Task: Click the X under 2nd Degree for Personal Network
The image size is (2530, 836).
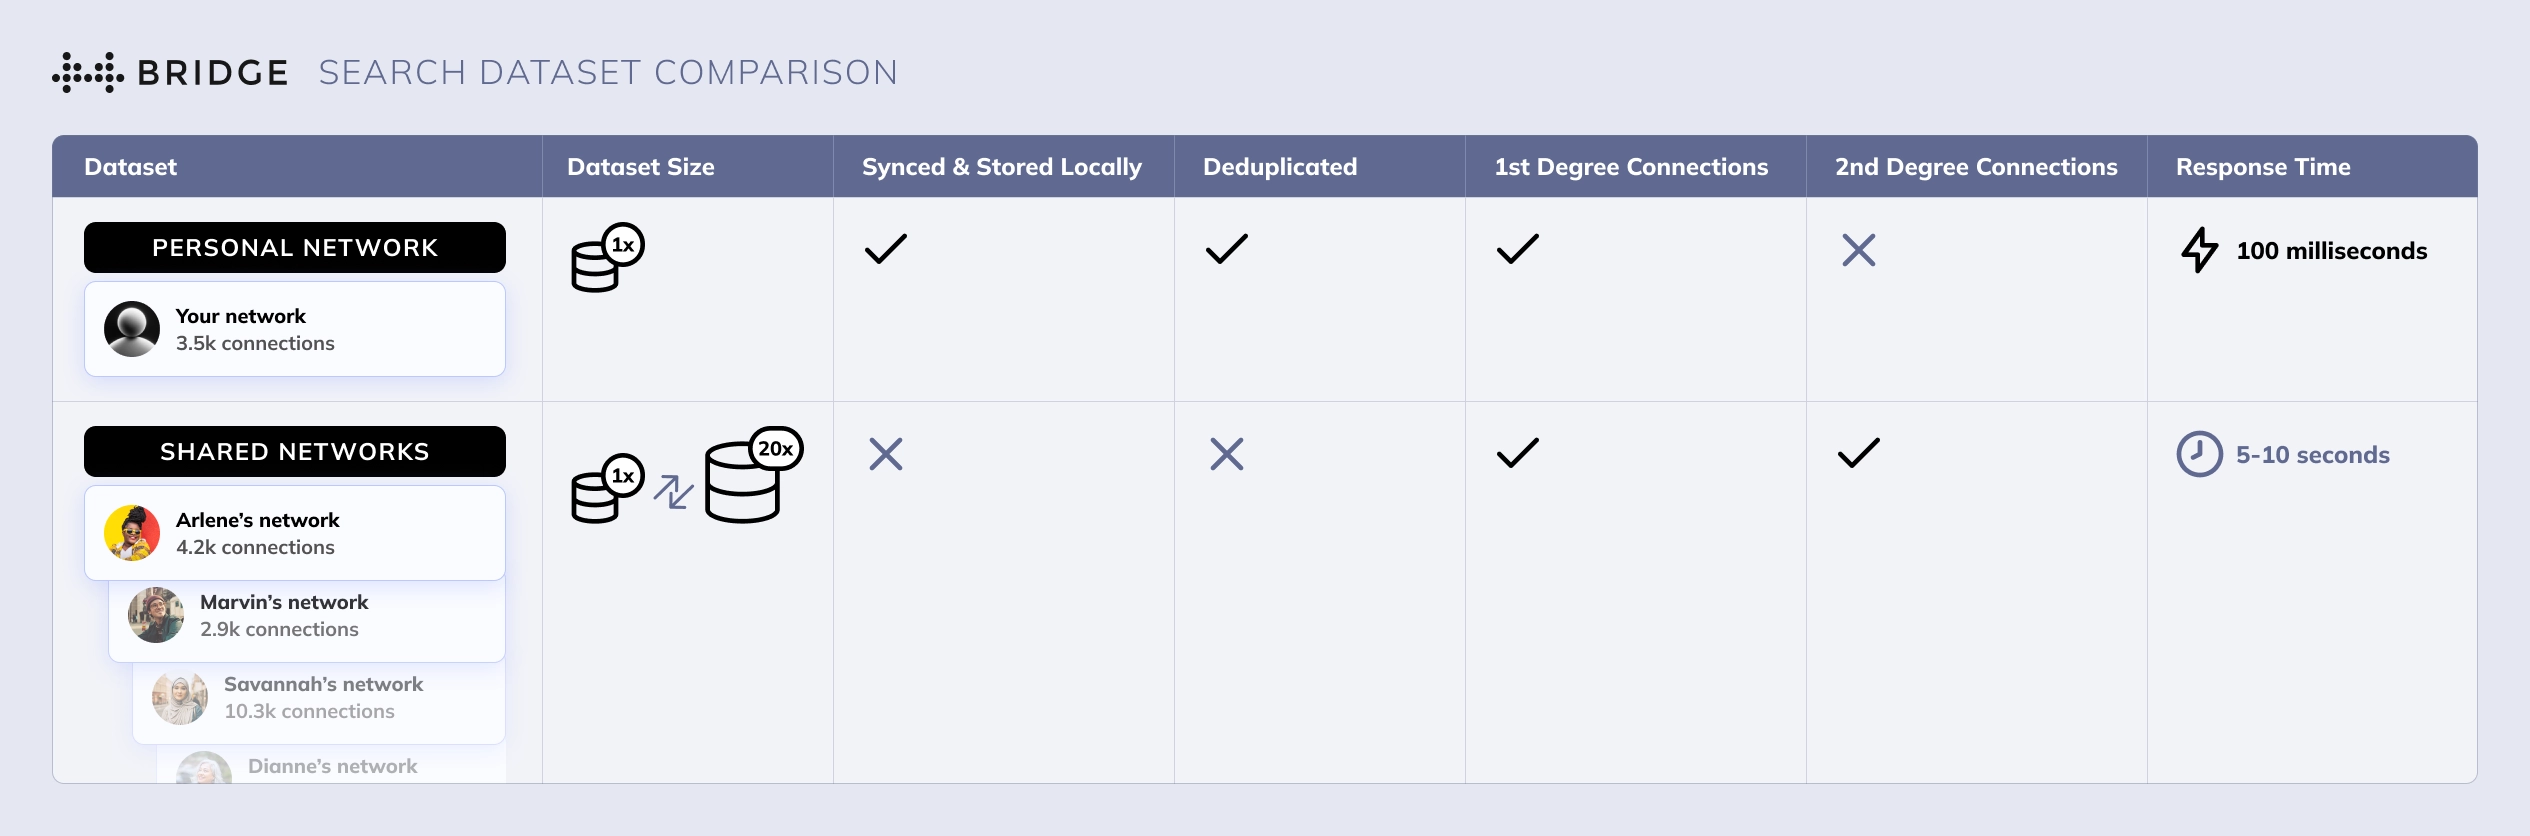Action: point(1858,250)
